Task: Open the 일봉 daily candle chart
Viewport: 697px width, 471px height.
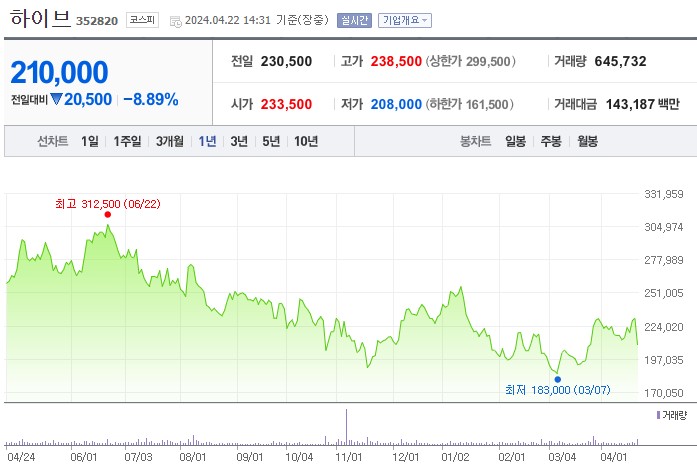Action: pos(516,141)
